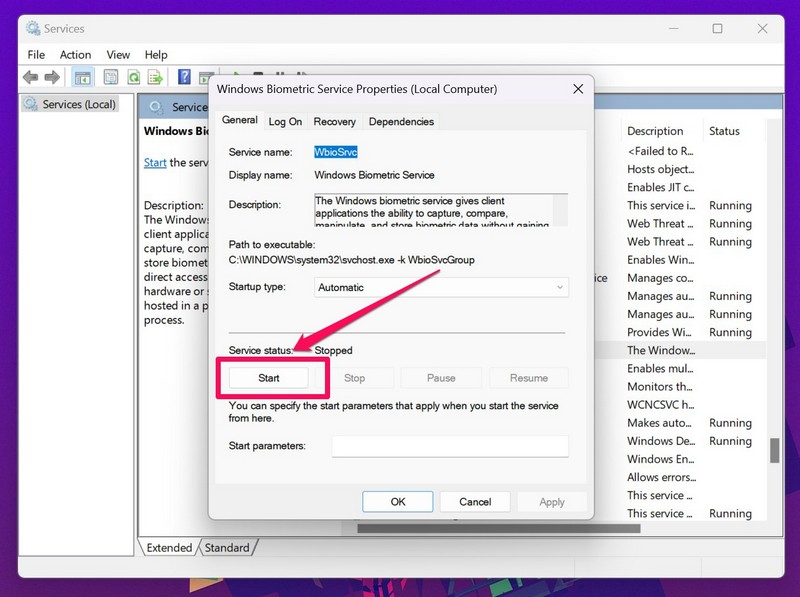Click the Back navigation arrow
The image size is (800, 597).
(31, 77)
